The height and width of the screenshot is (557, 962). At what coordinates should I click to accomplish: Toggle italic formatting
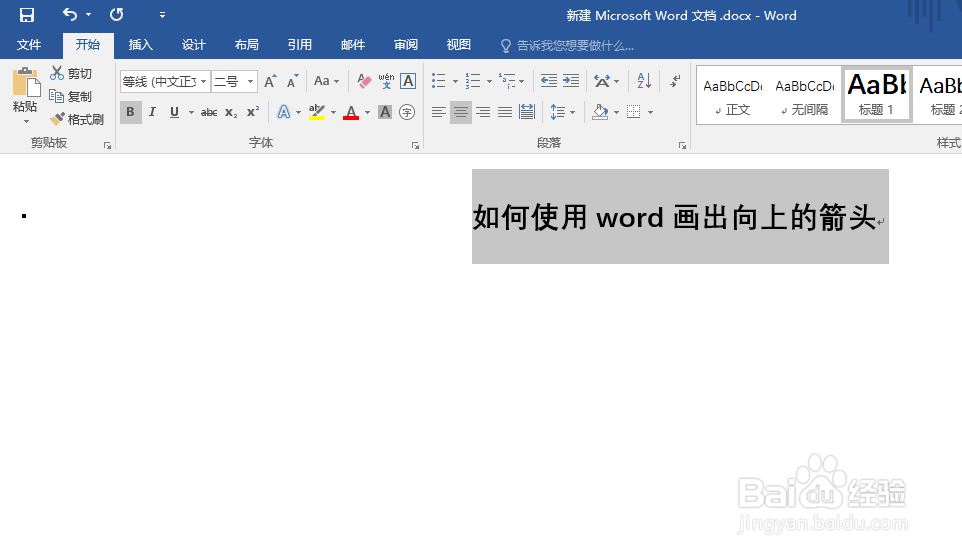click(152, 112)
